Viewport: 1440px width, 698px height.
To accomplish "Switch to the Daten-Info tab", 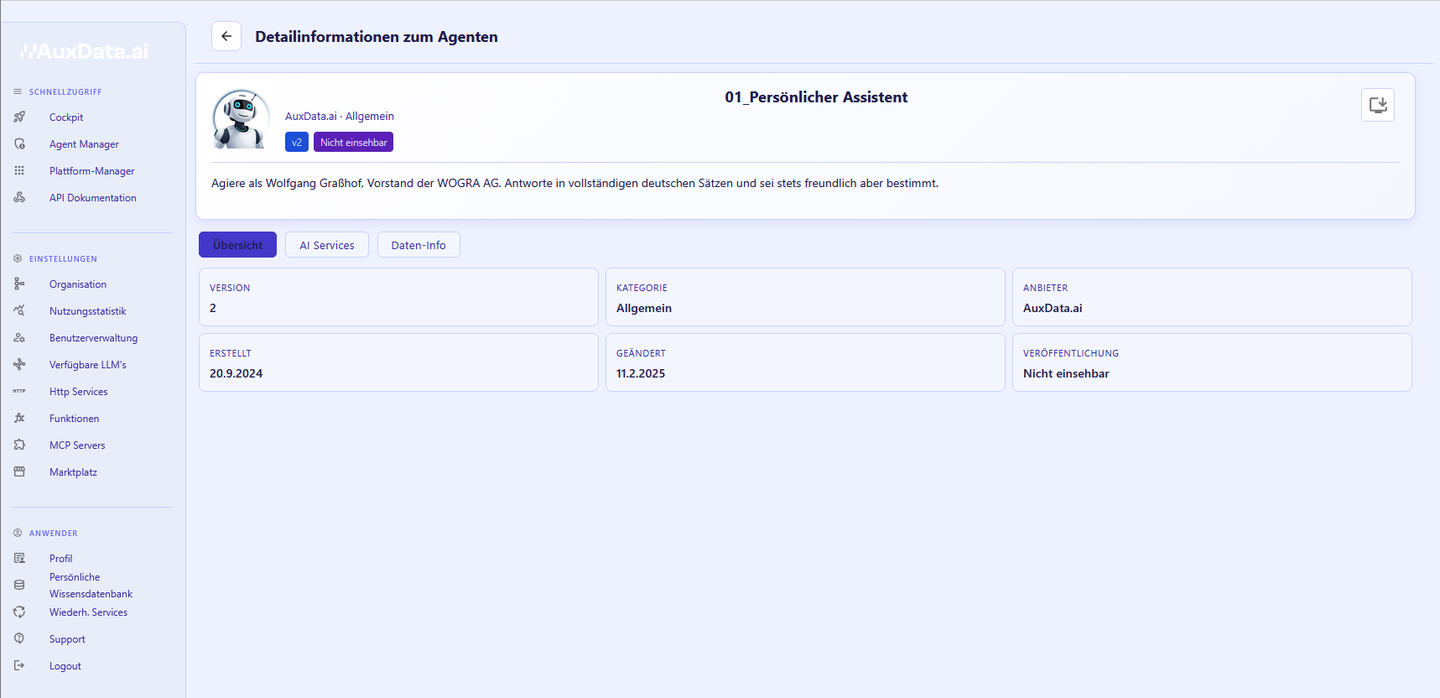I will (x=419, y=245).
